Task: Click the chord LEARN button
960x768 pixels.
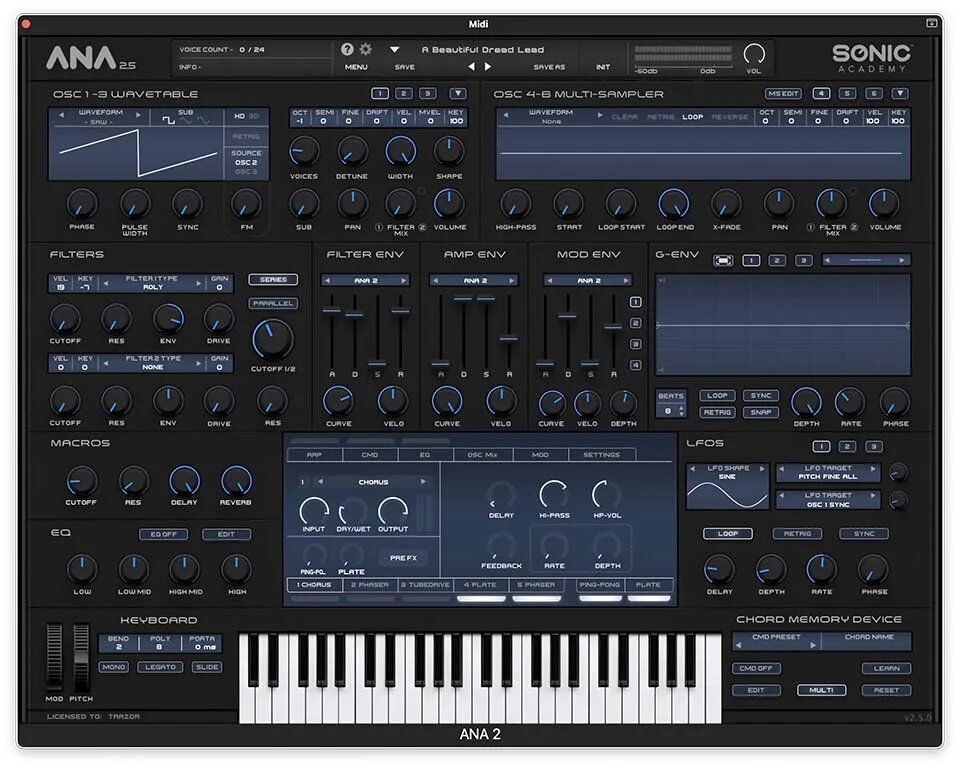Action: tap(886, 668)
